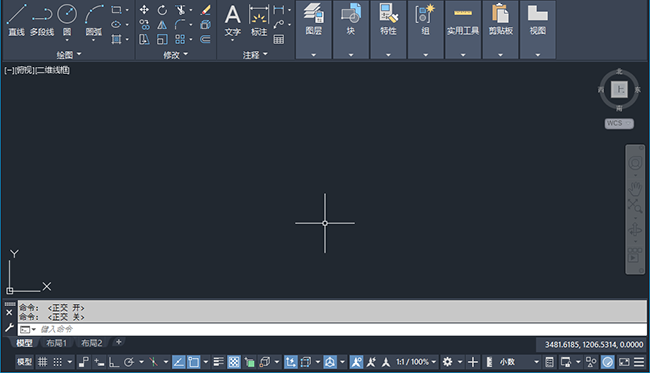Select the 直线 line tool
This screenshot has height=373, width=650.
(x=17, y=20)
